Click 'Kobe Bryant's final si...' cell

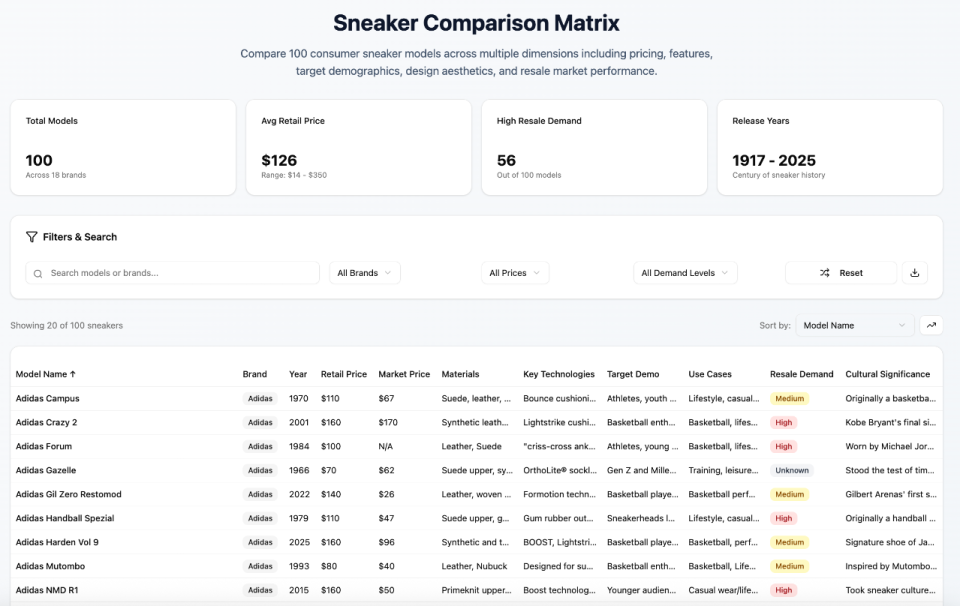pos(890,422)
